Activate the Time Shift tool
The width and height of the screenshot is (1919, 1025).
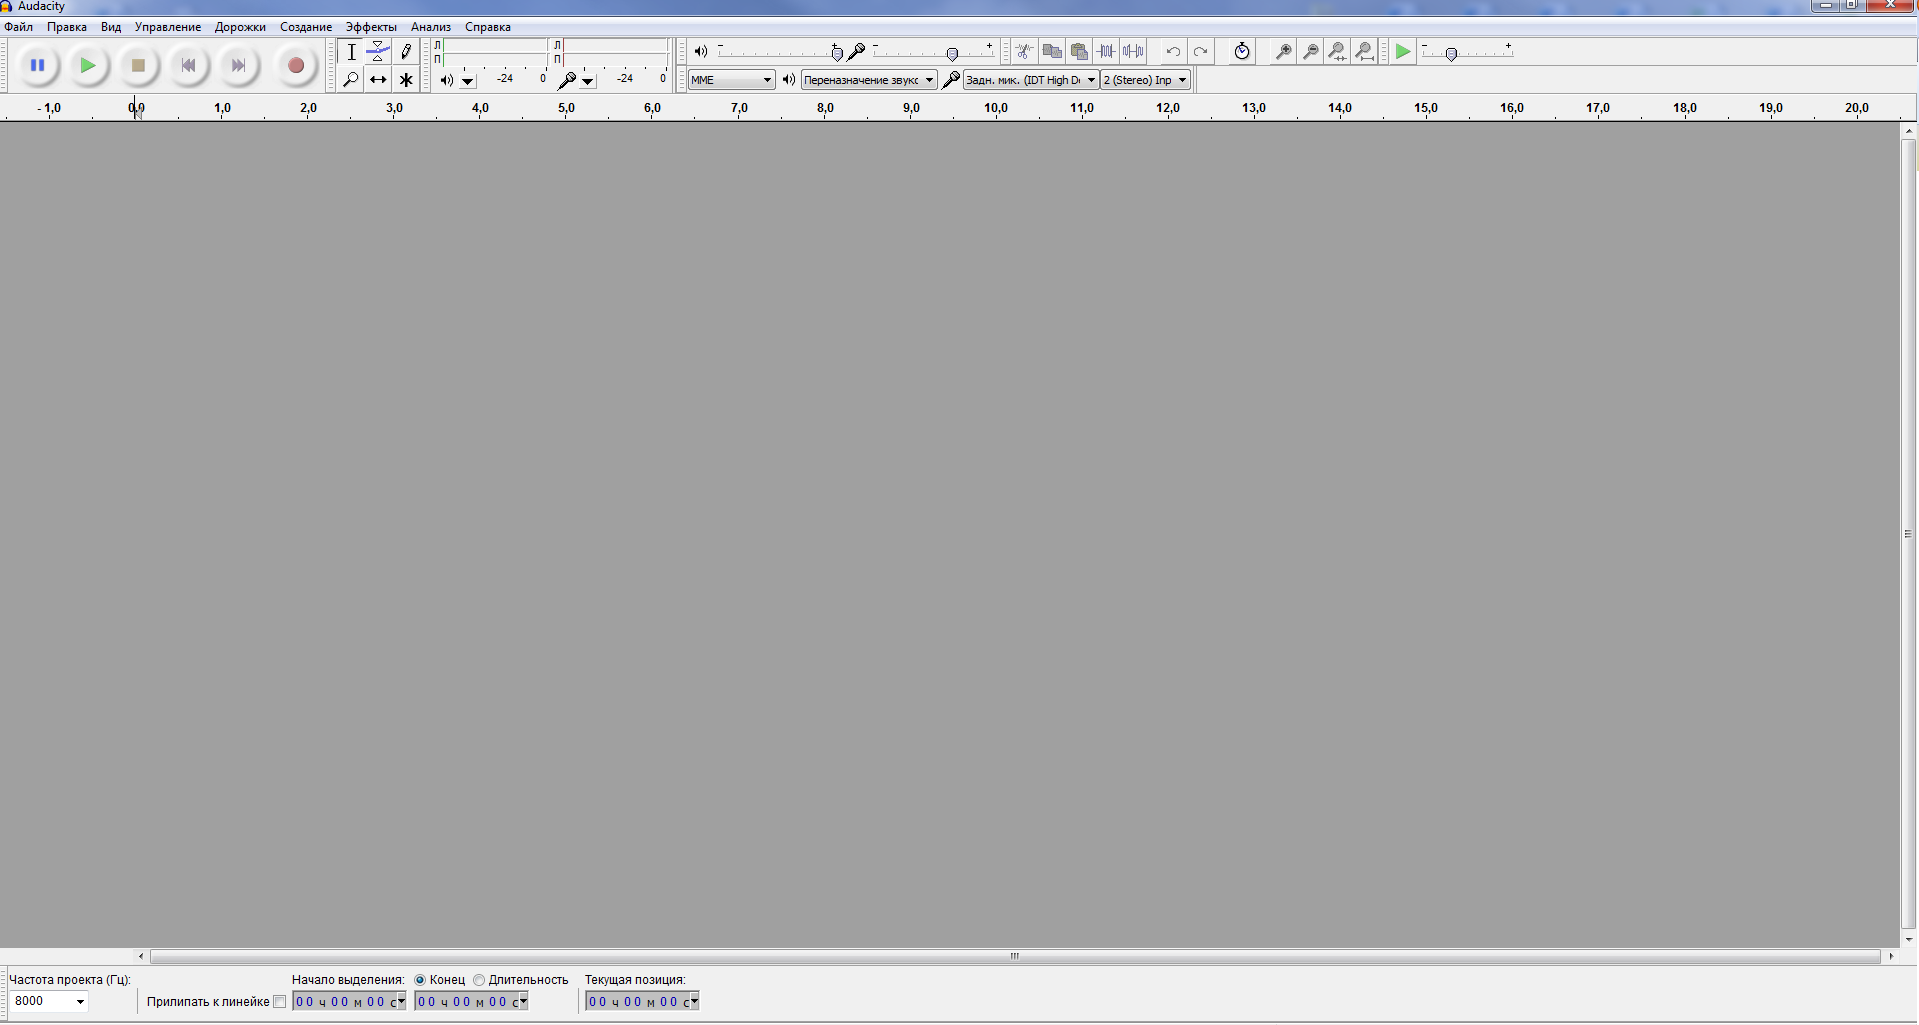(378, 80)
